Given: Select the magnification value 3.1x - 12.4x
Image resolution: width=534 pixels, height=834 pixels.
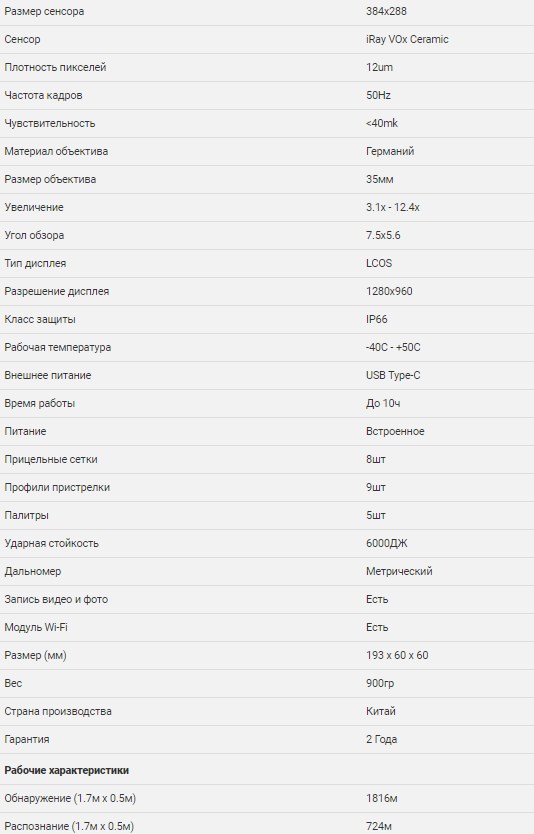Looking at the screenshot, I should point(393,207).
